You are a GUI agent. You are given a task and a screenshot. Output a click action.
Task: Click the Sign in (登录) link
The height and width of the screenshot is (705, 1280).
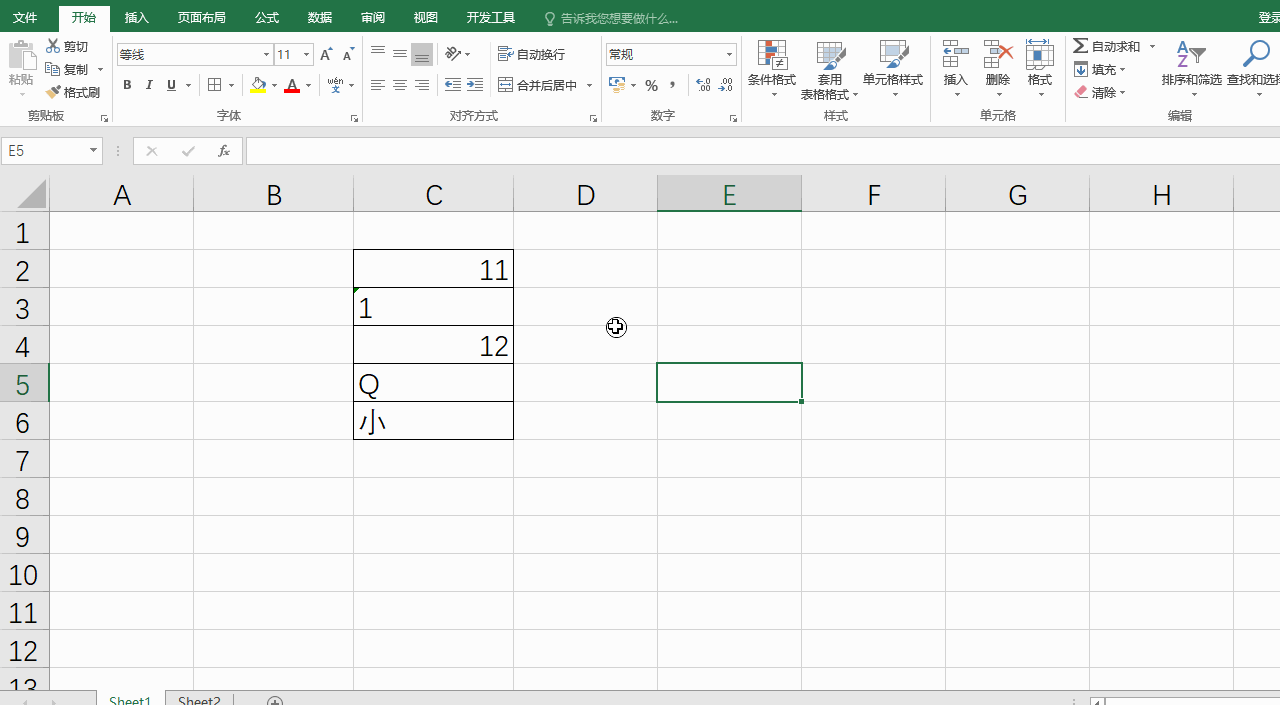click(1268, 18)
